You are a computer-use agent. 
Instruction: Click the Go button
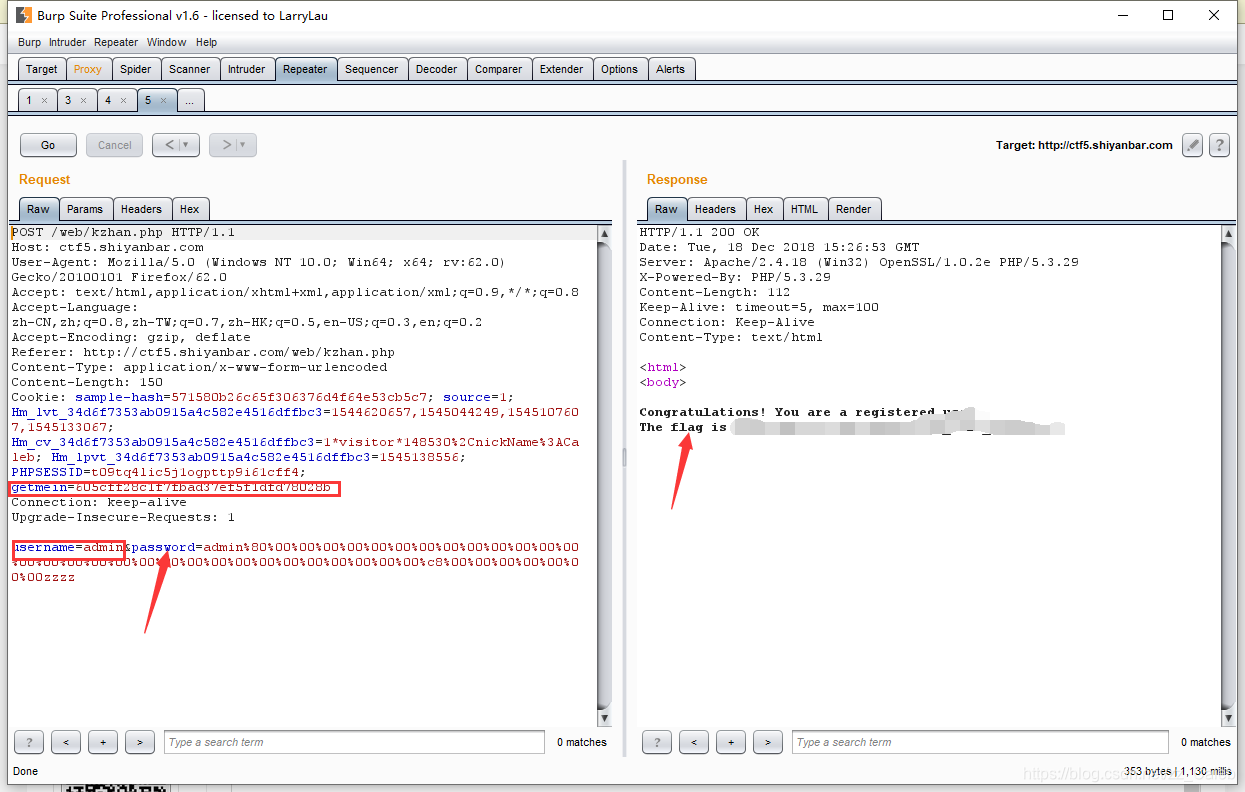pyautogui.click(x=48, y=145)
